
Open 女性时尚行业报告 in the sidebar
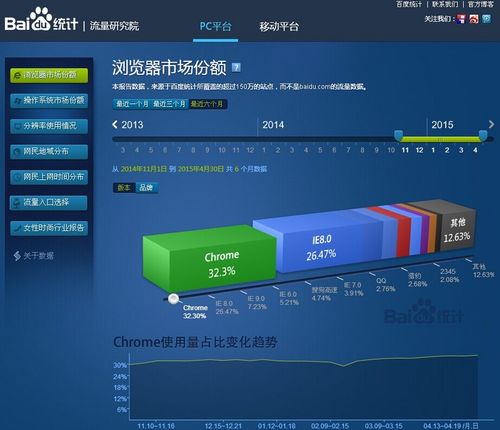click(x=49, y=228)
